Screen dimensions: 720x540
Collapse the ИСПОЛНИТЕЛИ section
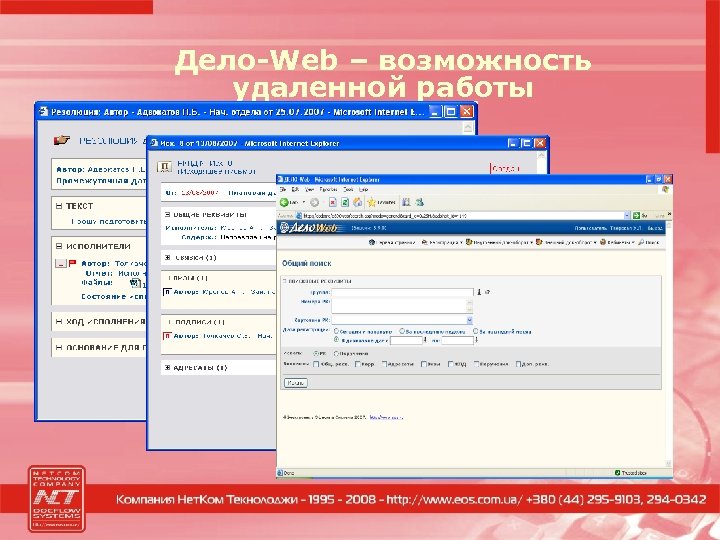(59, 246)
